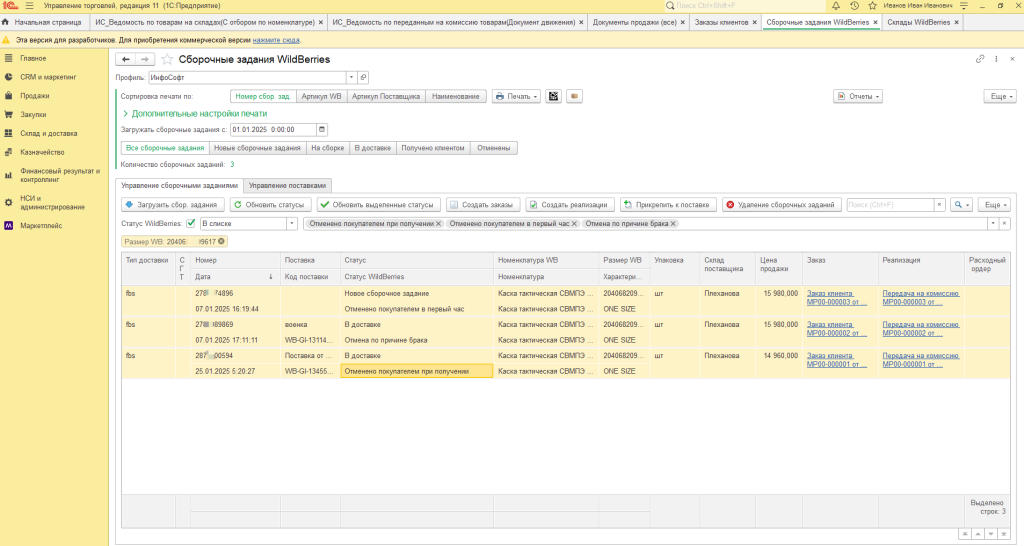Select 'Отмена по причине брака' status cell
1024x546 pixels.
(x=417, y=340)
